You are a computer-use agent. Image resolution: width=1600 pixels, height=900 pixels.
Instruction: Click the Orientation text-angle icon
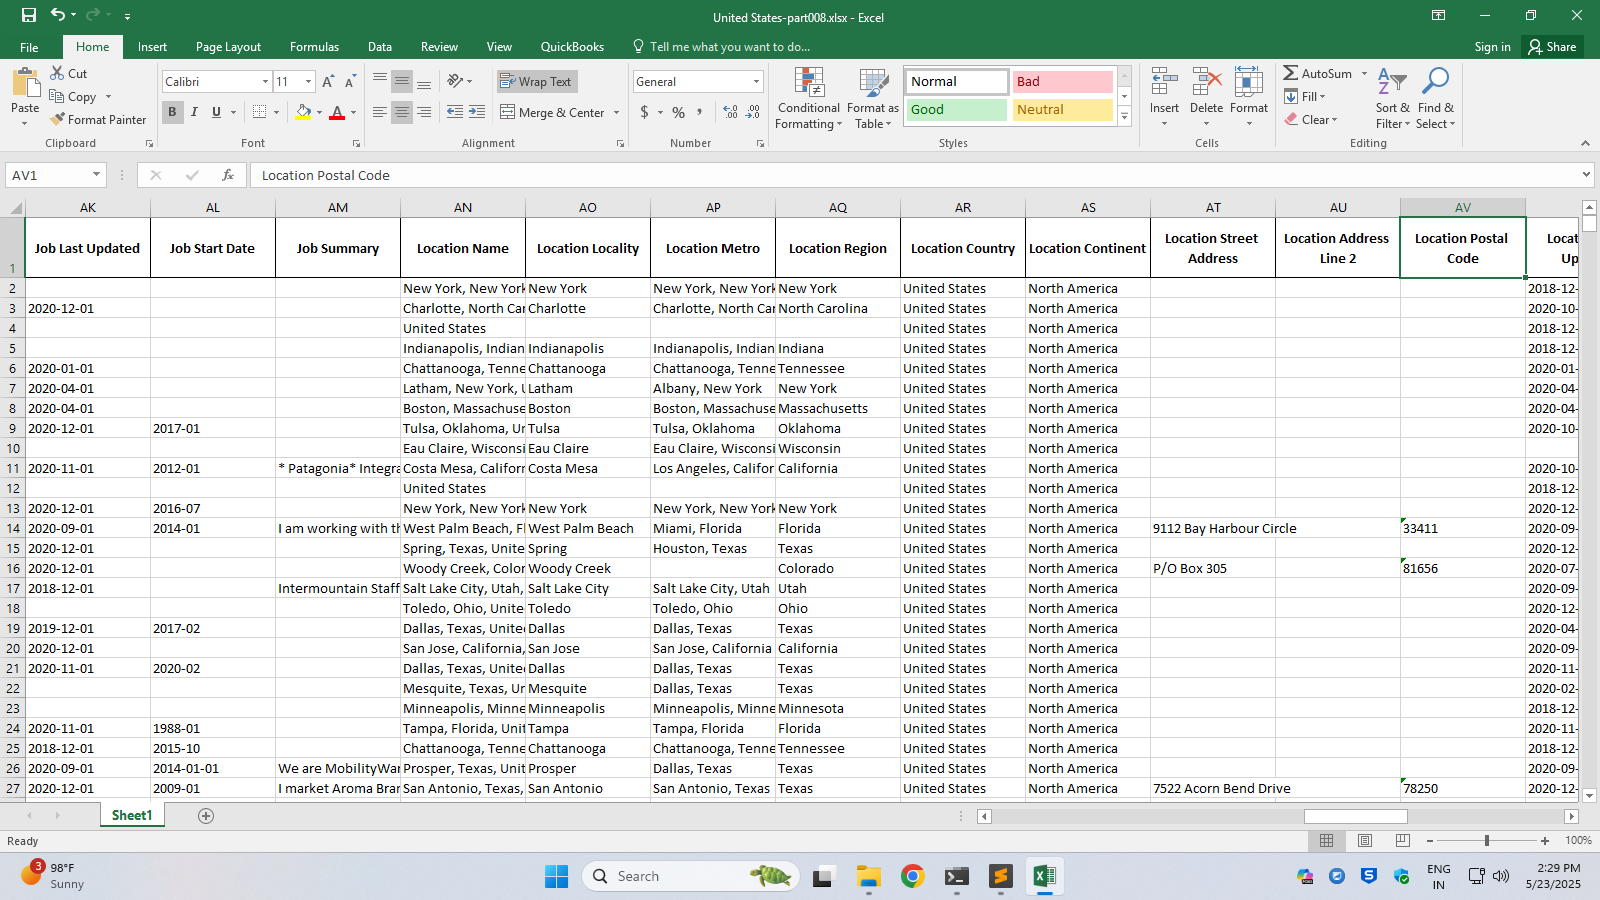point(455,81)
